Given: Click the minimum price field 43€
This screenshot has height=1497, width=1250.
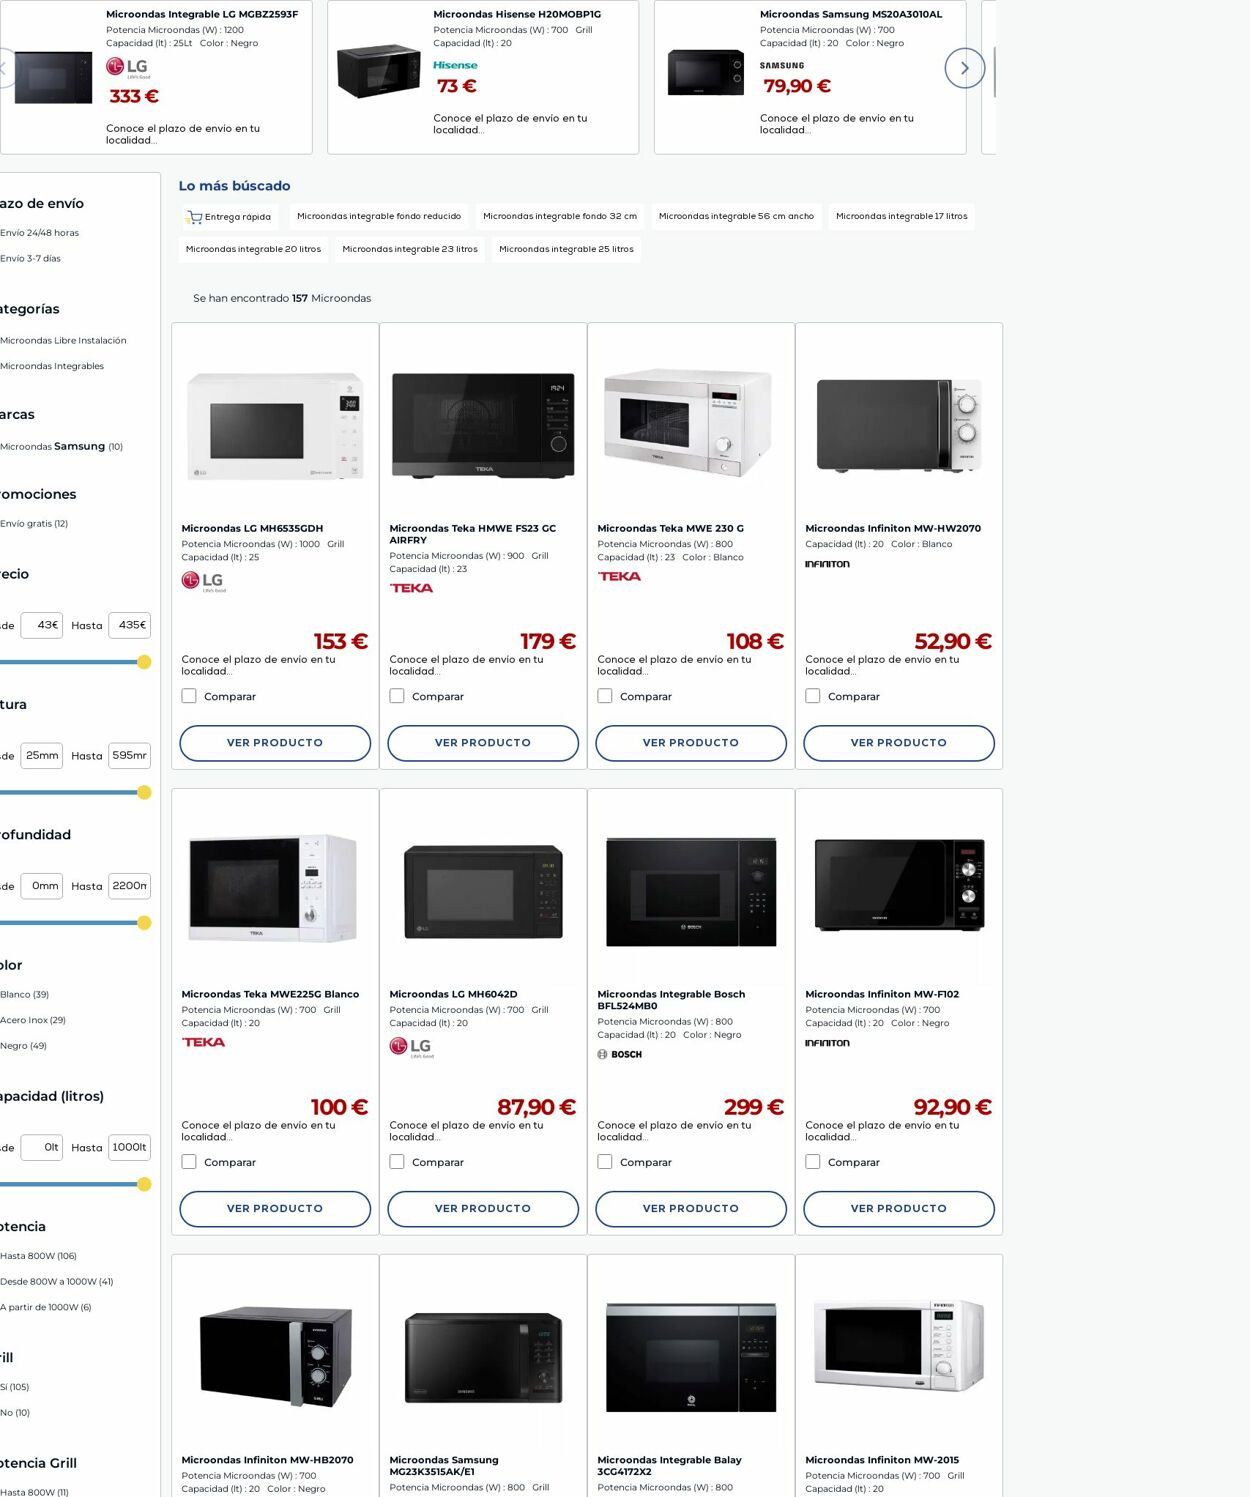Looking at the screenshot, I should [42, 626].
